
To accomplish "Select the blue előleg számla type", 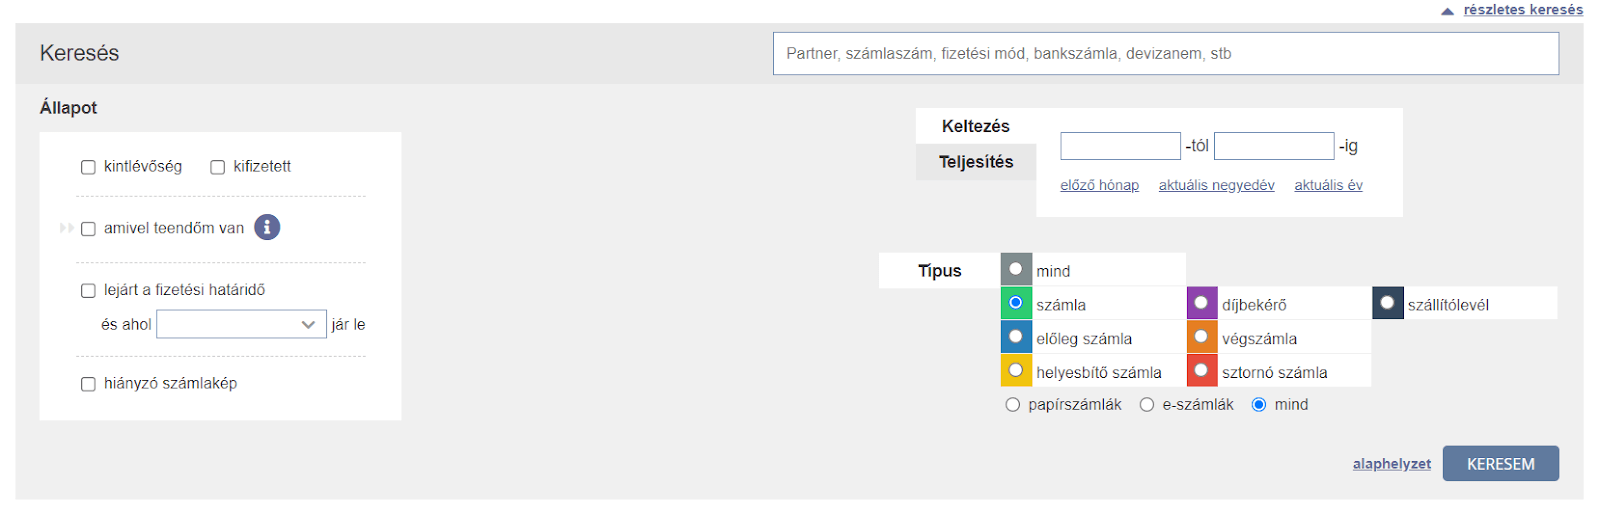I will click(x=1016, y=337).
